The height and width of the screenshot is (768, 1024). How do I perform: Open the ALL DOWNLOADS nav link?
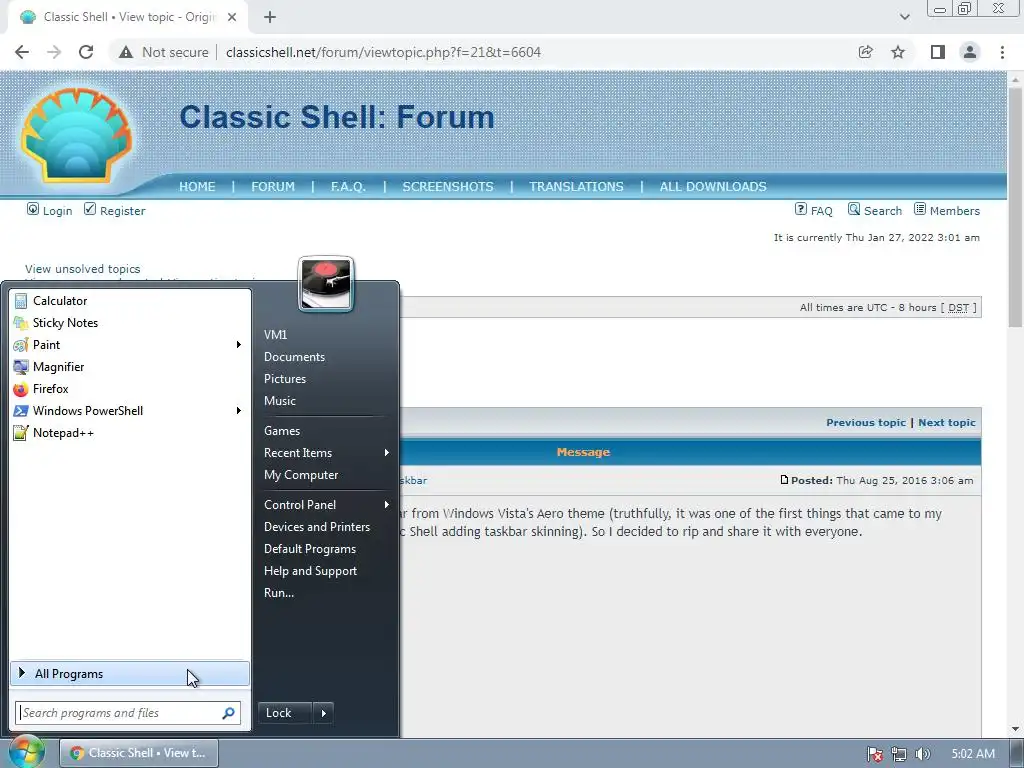(713, 187)
